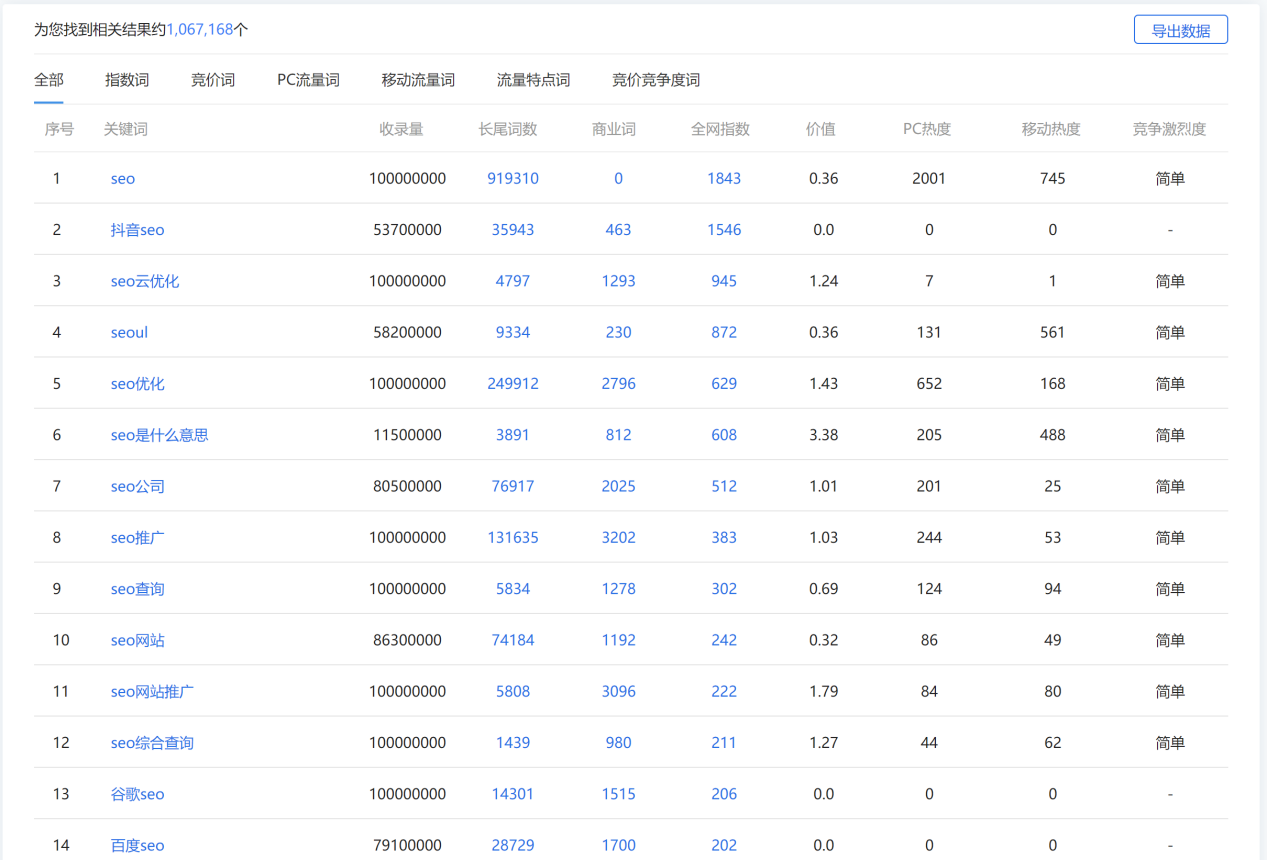This screenshot has width=1267, height=860.
Task: Select the 竞价竞争度词 tab
Action: coord(656,80)
